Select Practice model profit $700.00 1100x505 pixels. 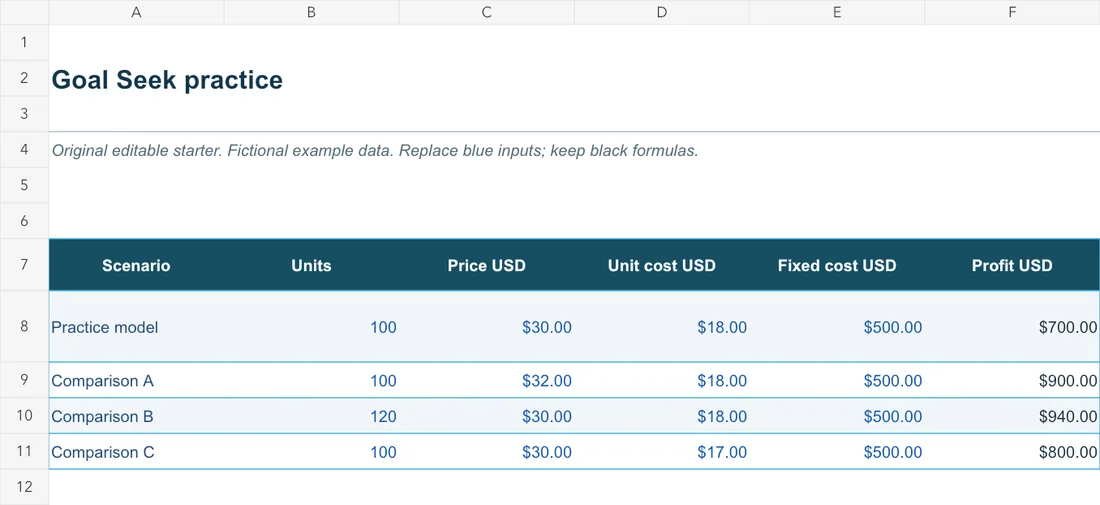(x=1012, y=327)
